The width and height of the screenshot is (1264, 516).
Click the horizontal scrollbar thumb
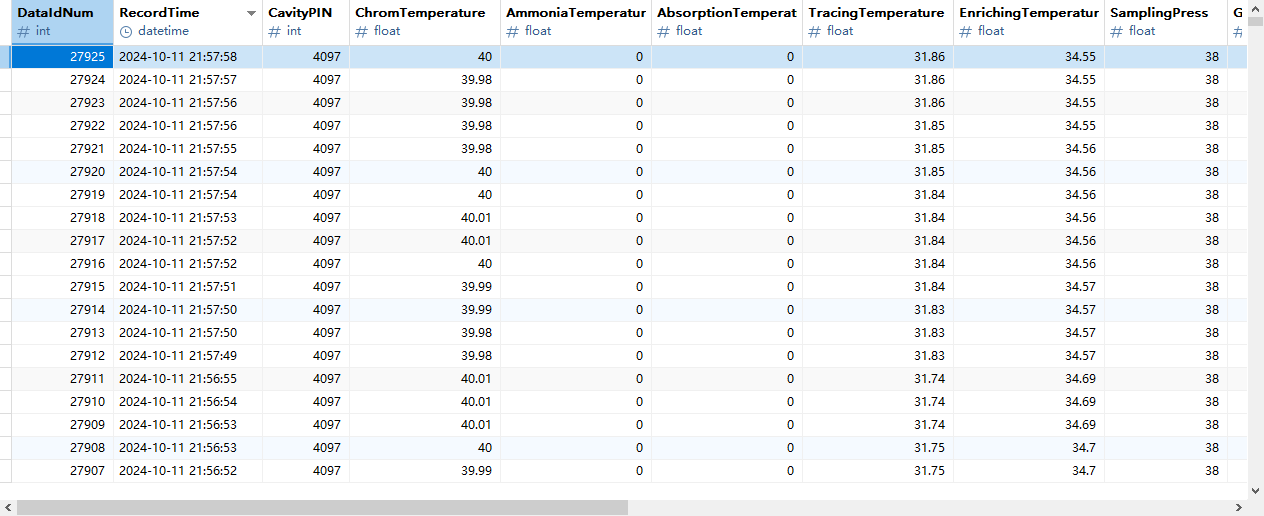(322, 507)
